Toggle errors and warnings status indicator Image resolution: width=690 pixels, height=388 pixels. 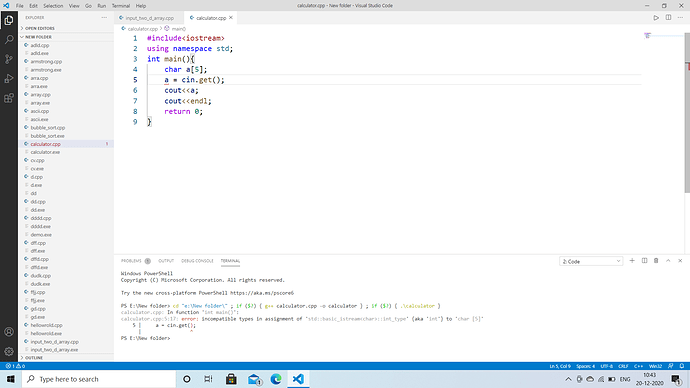point(15,366)
